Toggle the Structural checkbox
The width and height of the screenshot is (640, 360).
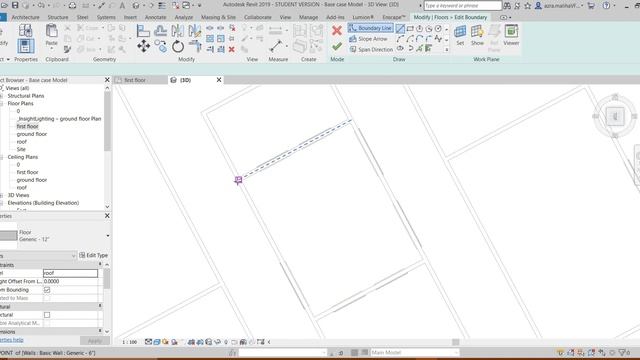tap(47, 315)
